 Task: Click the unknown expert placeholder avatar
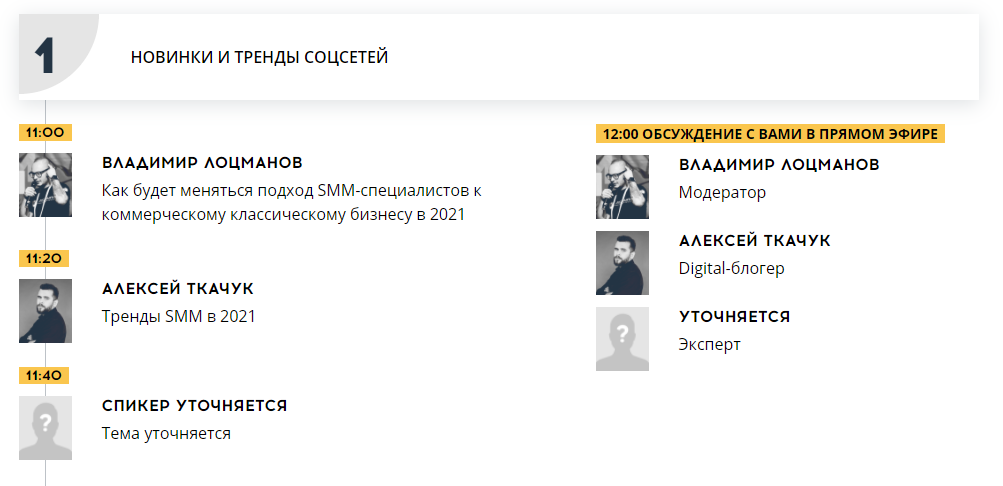click(622, 339)
